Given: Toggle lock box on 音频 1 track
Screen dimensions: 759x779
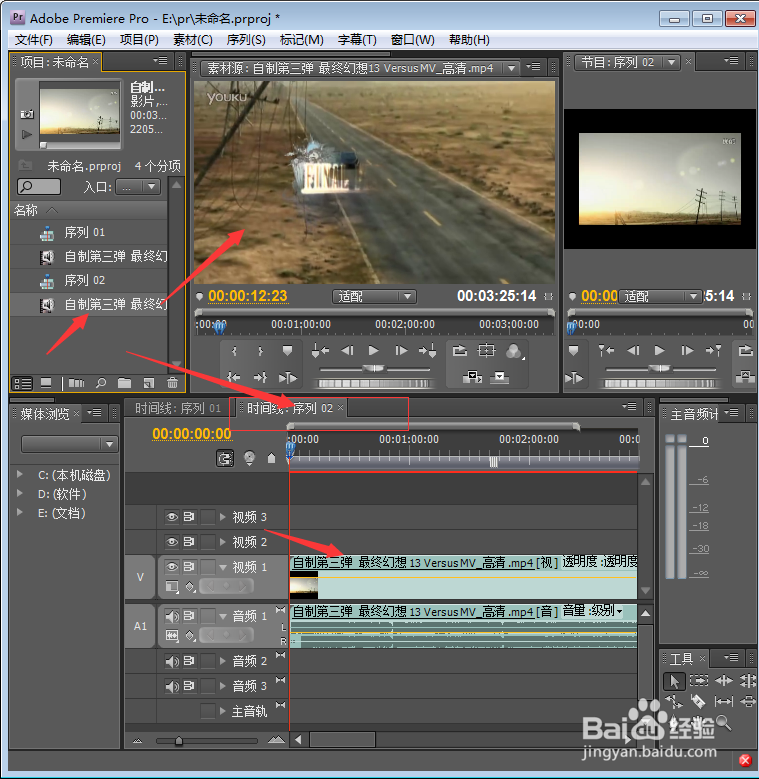Looking at the screenshot, I should click(208, 617).
